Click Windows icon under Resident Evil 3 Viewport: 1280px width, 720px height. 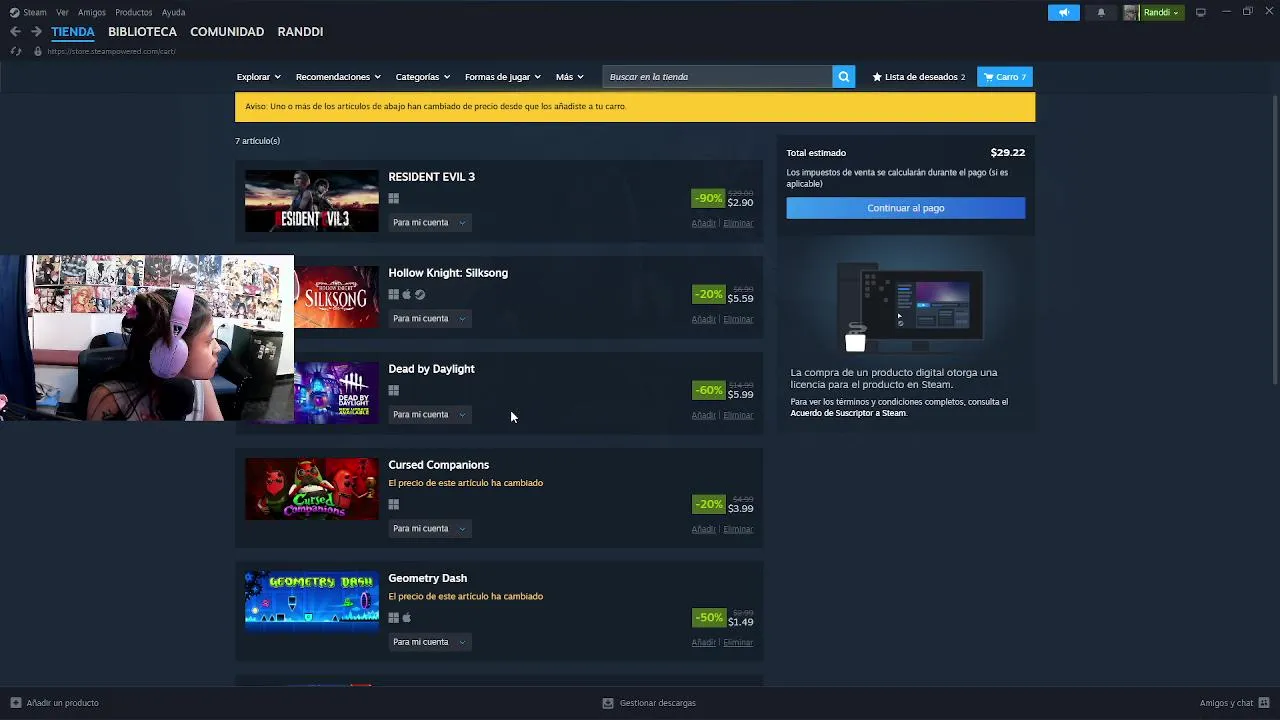(x=393, y=199)
